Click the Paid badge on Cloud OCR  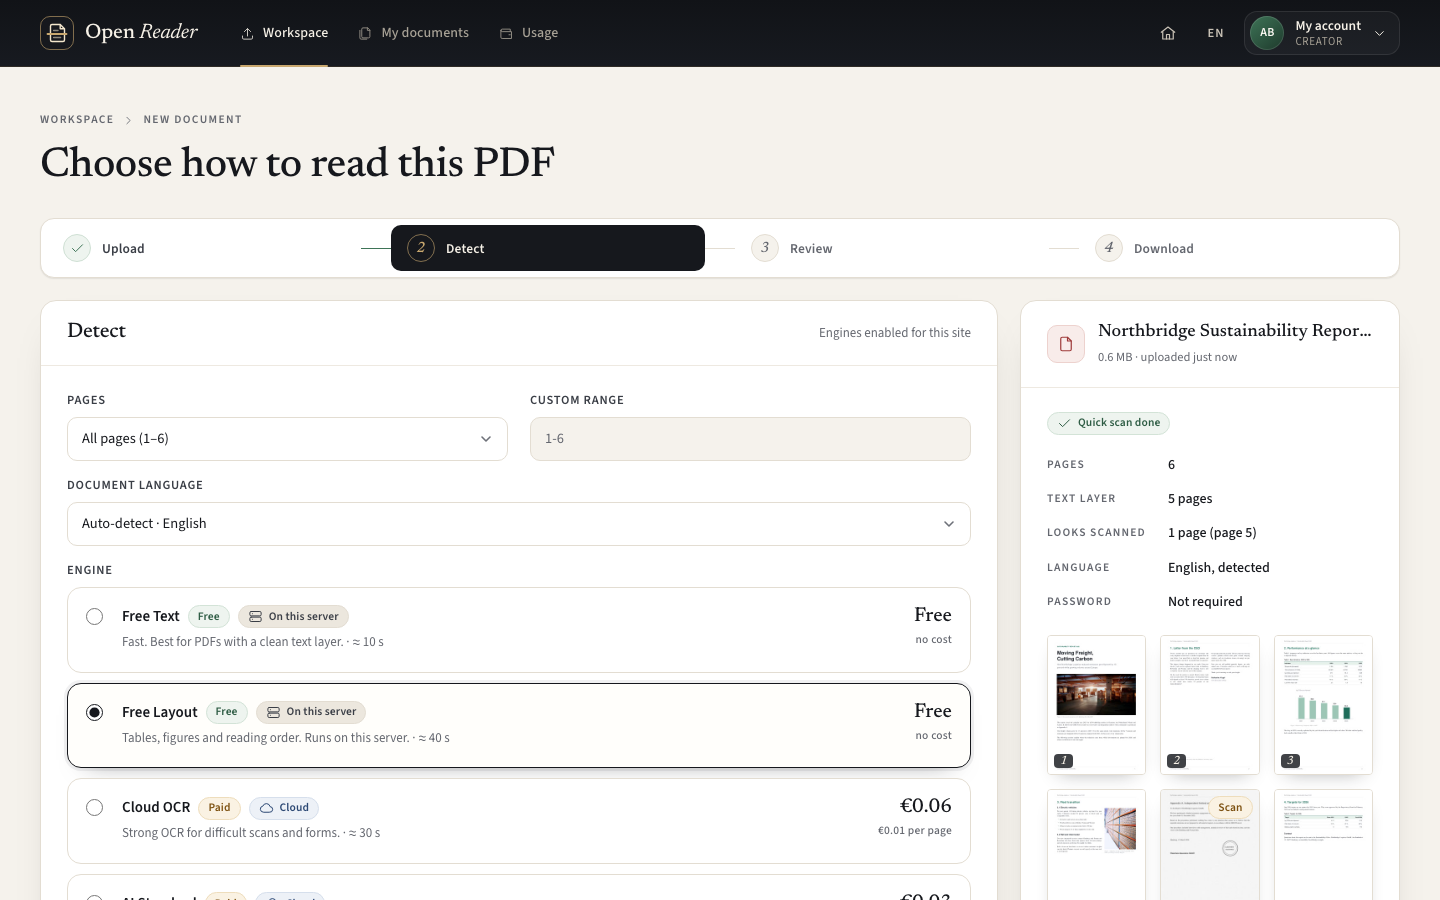[219, 808]
